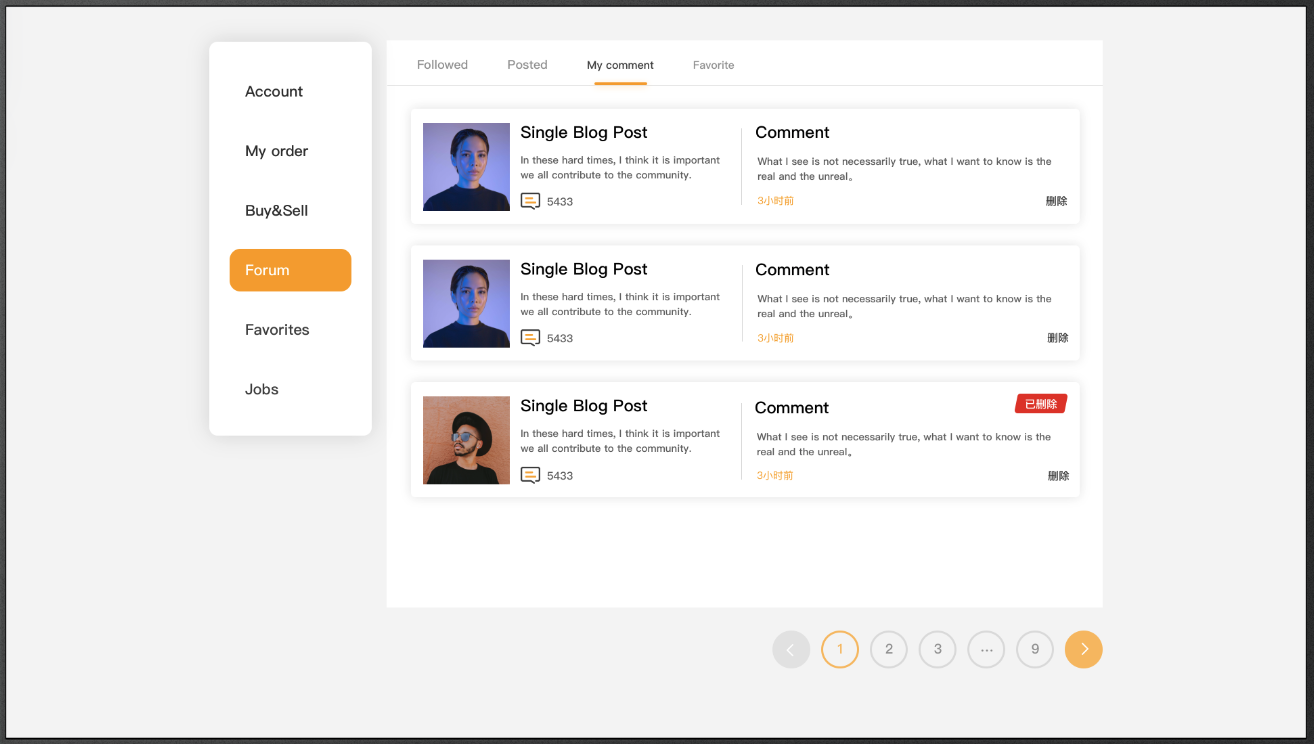This screenshot has height=744, width=1314.
Task: Switch to the Posted tab
Action: (x=527, y=65)
